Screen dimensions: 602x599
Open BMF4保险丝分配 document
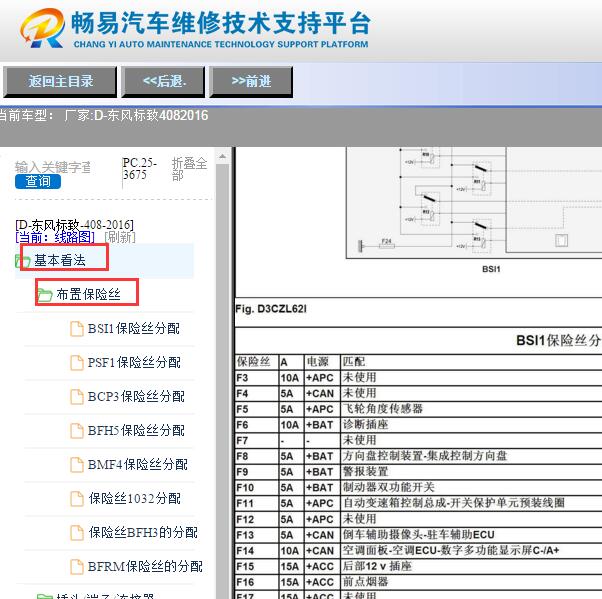pyautogui.click(x=138, y=465)
